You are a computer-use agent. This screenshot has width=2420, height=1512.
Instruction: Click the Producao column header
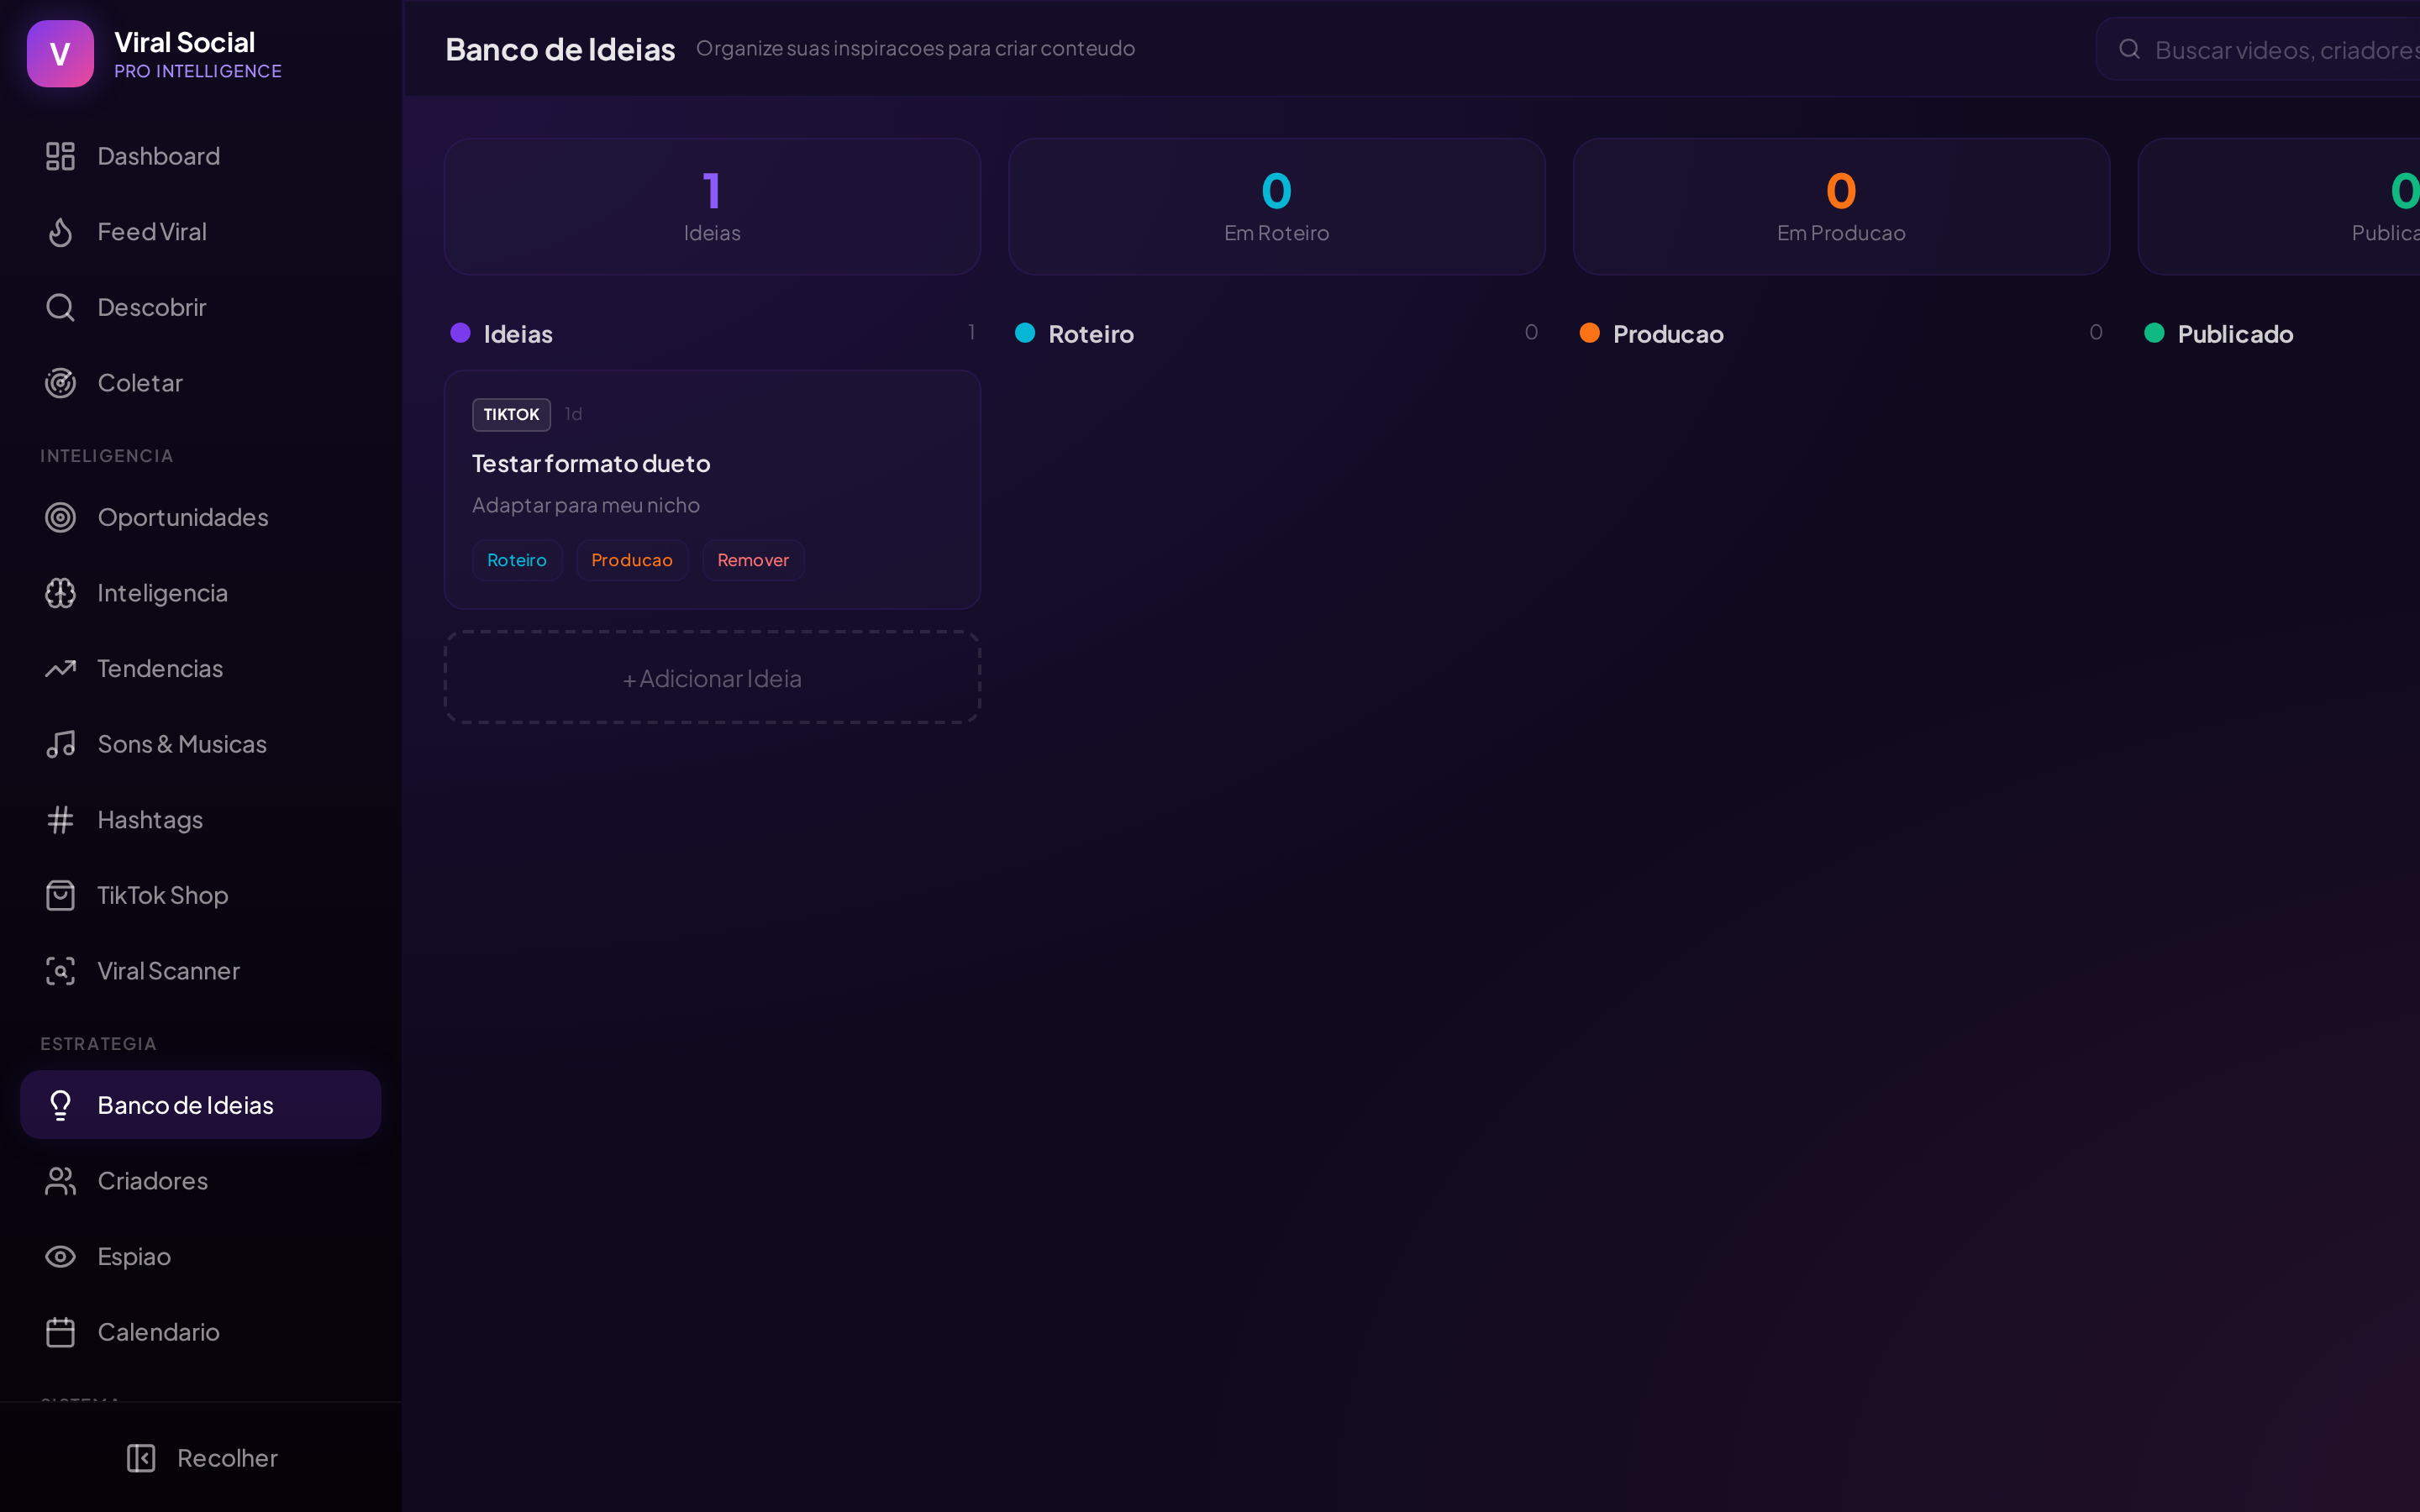click(1668, 334)
